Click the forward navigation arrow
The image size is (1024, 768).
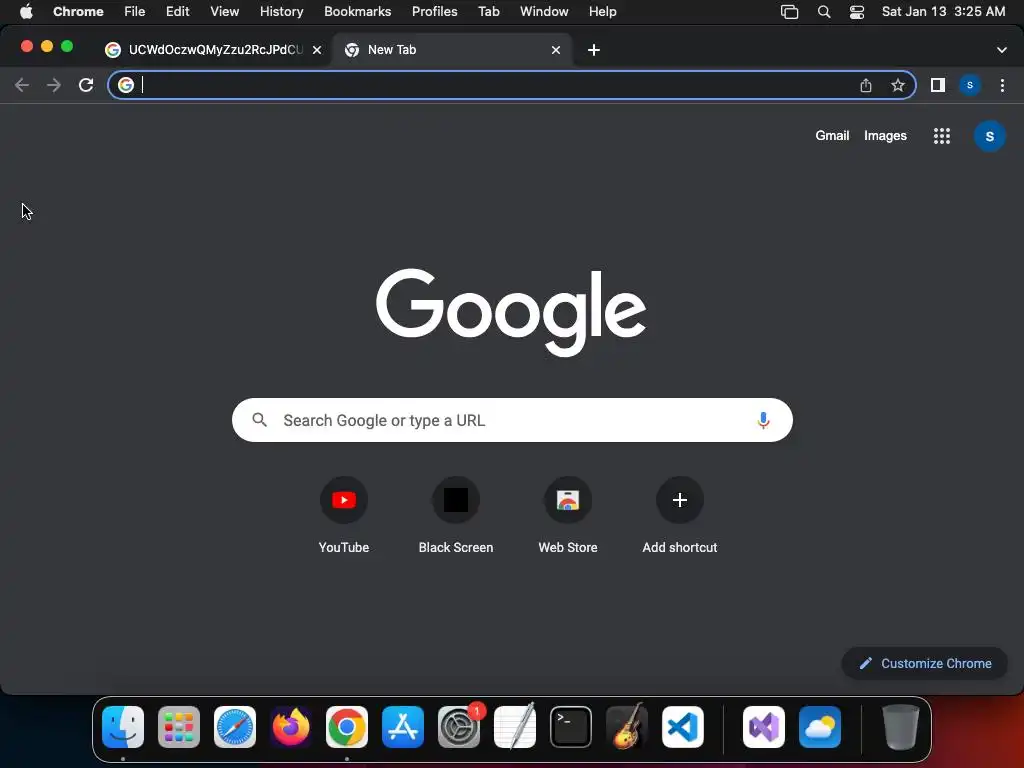point(54,85)
